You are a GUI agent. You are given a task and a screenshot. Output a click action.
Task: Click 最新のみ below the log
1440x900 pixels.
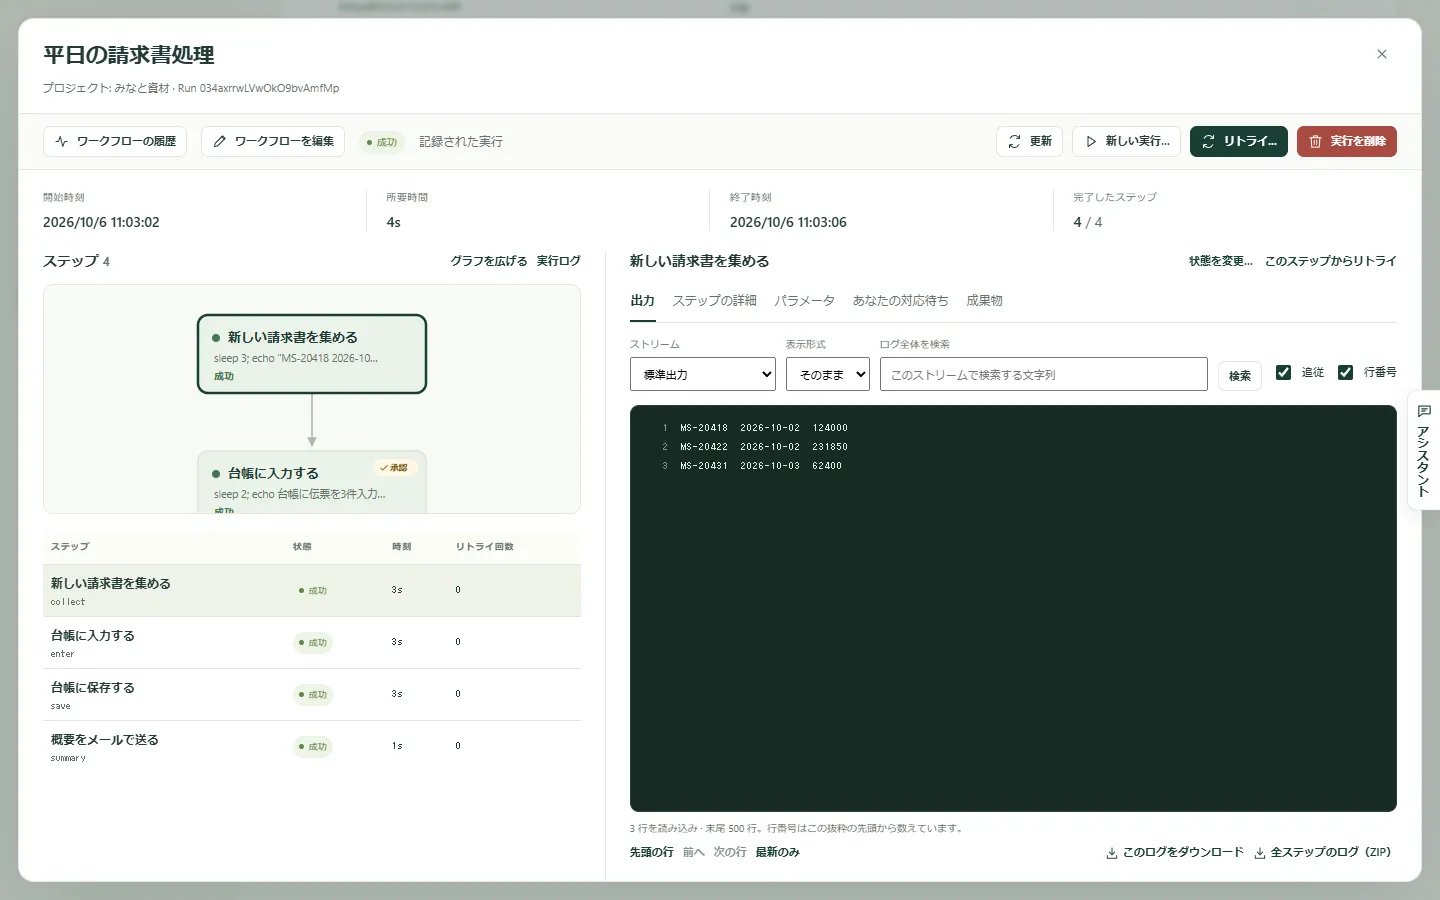point(777,853)
